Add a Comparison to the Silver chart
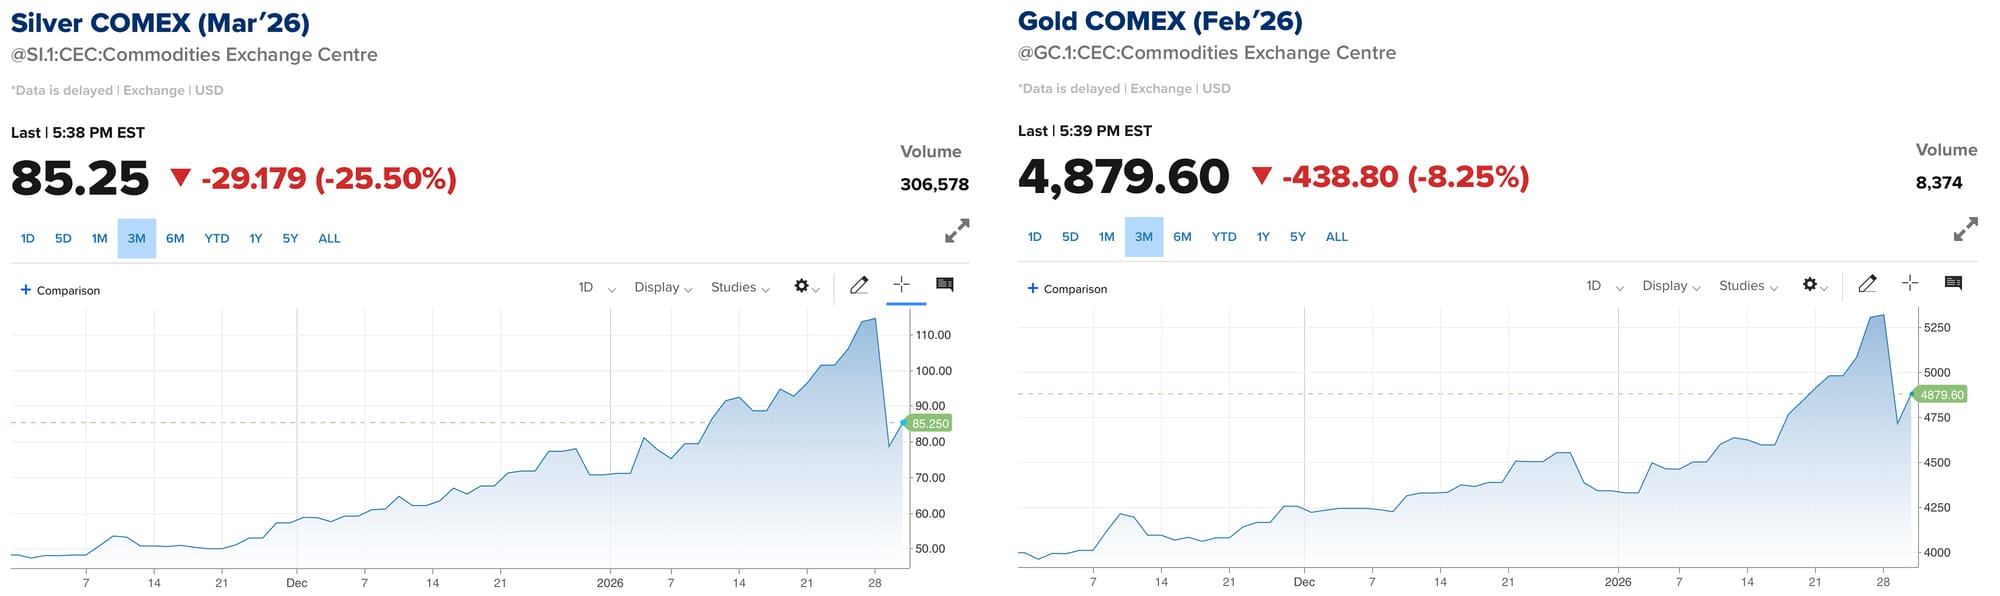Screen dimensions: 2000x596 click(x=60, y=290)
